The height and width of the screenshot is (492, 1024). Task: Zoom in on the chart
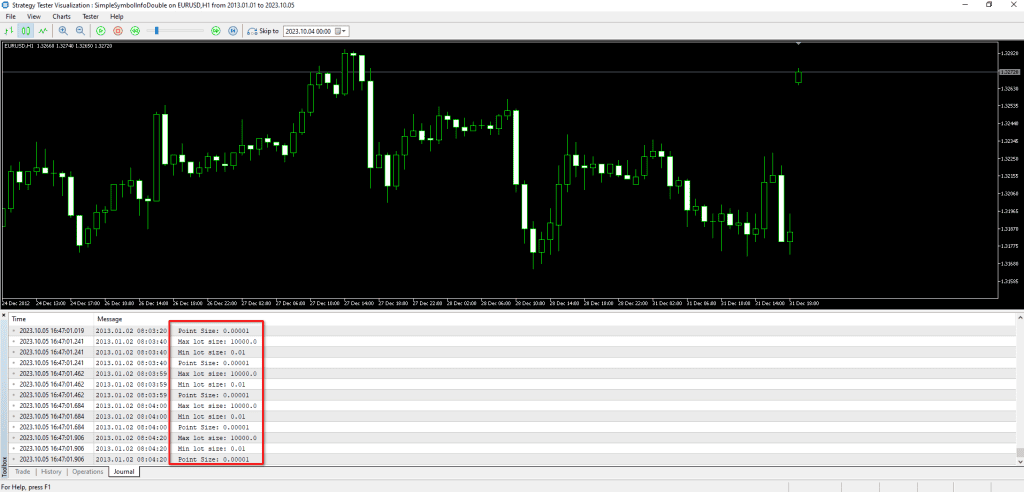63,30
